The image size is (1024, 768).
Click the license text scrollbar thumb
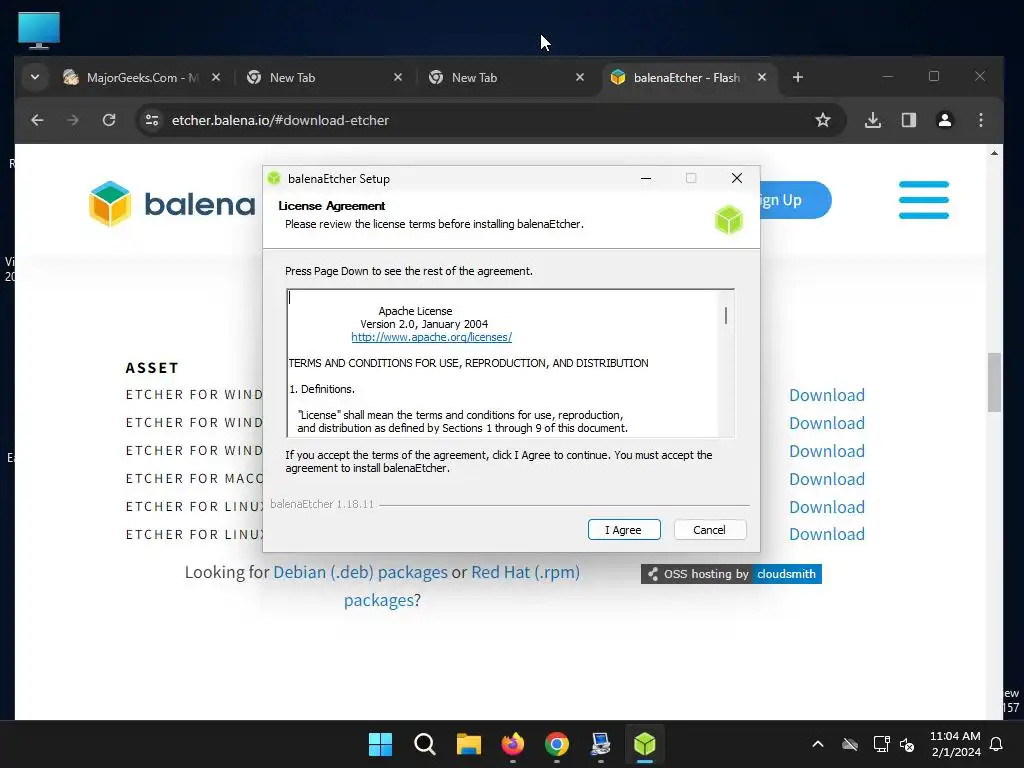(x=726, y=315)
